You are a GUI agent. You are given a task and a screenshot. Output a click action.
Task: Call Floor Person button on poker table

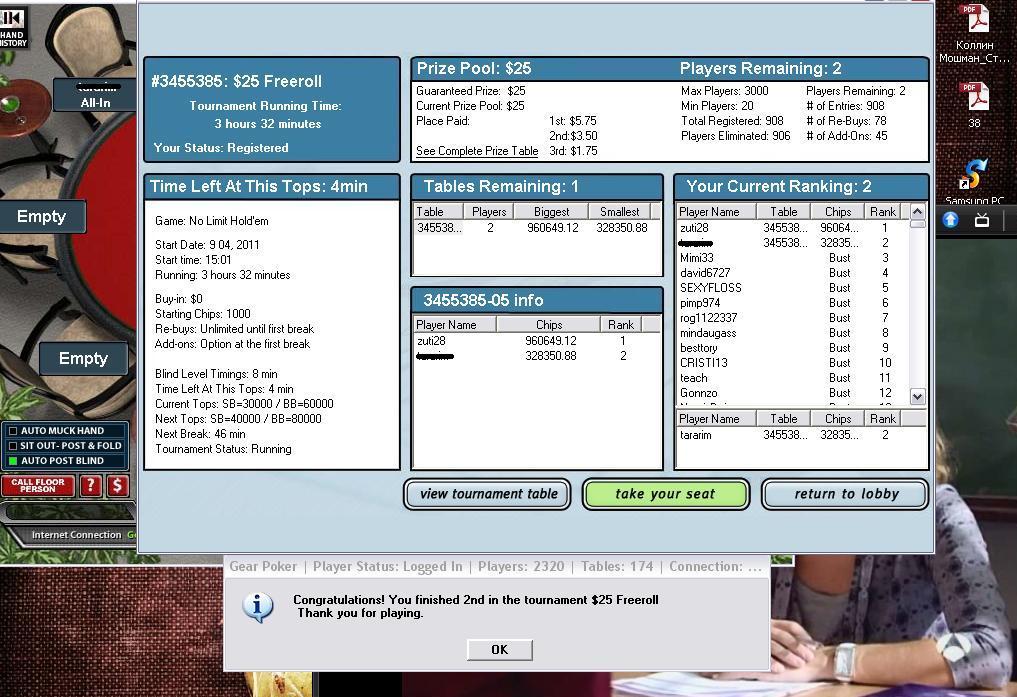pyautogui.click(x=38, y=485)
